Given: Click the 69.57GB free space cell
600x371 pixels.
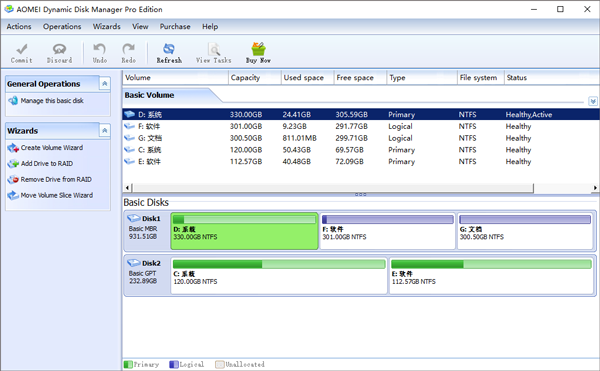Looking at the screenshot, I should pos(349,150).
